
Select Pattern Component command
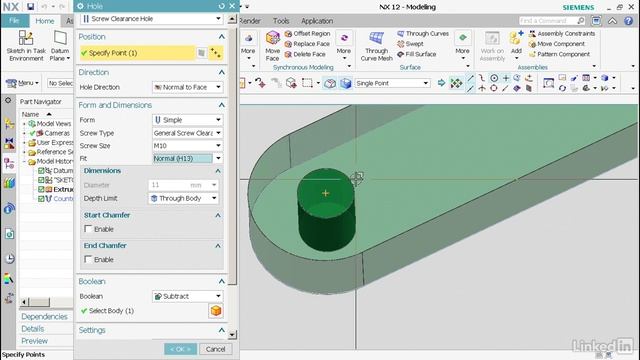559,54
